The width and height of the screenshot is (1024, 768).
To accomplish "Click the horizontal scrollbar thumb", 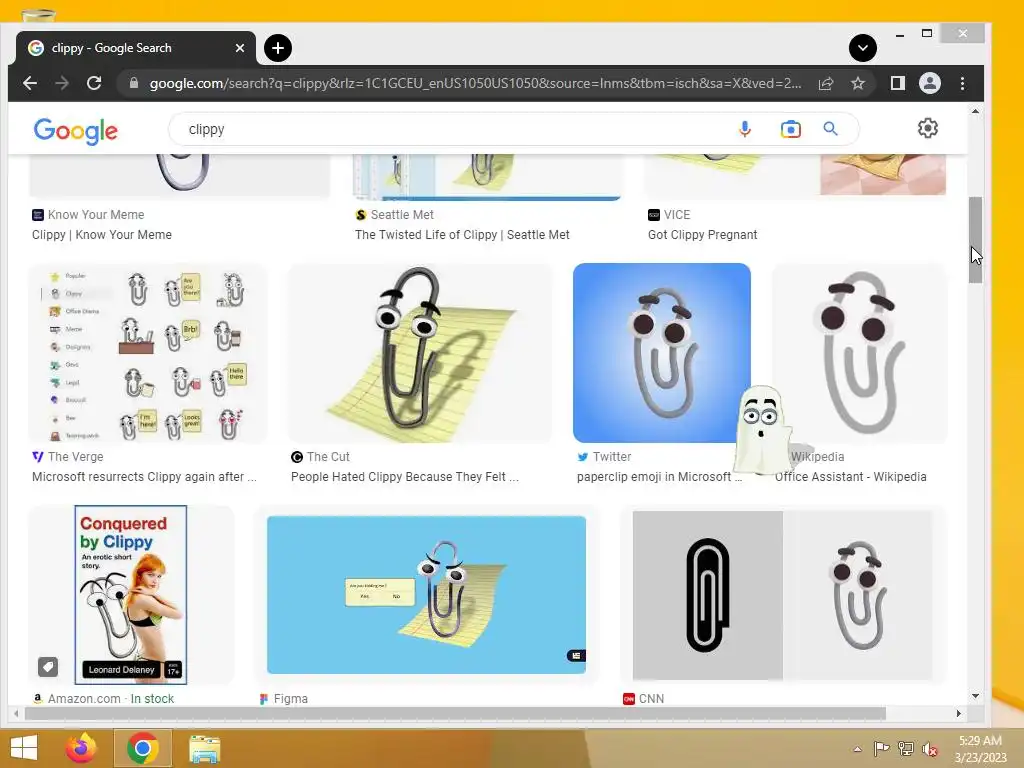I will pos(455,713).
